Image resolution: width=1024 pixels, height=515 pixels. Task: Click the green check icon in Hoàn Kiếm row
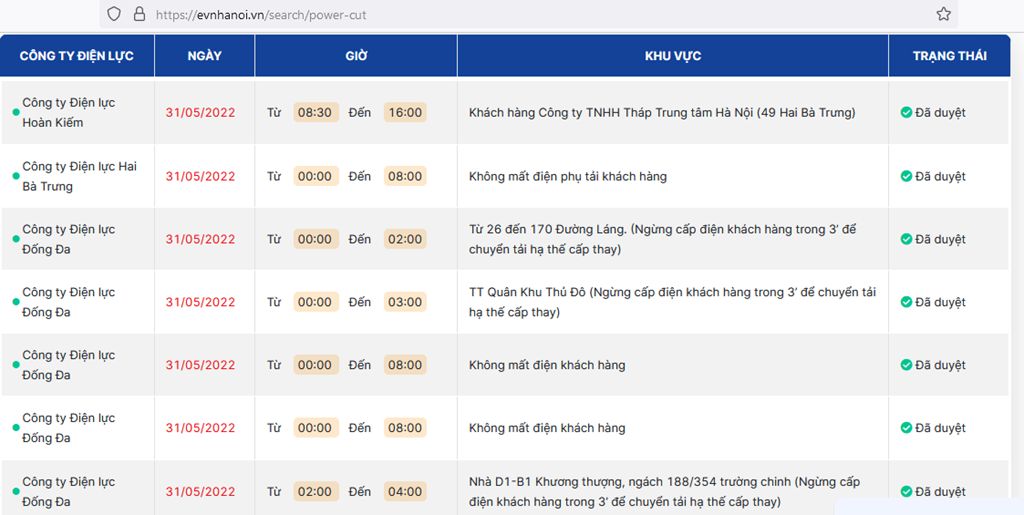click(x=906, y=113)
